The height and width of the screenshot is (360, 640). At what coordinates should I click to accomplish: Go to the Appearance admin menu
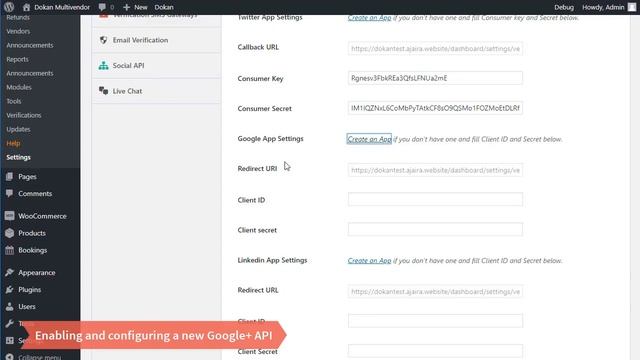(37, 273)
